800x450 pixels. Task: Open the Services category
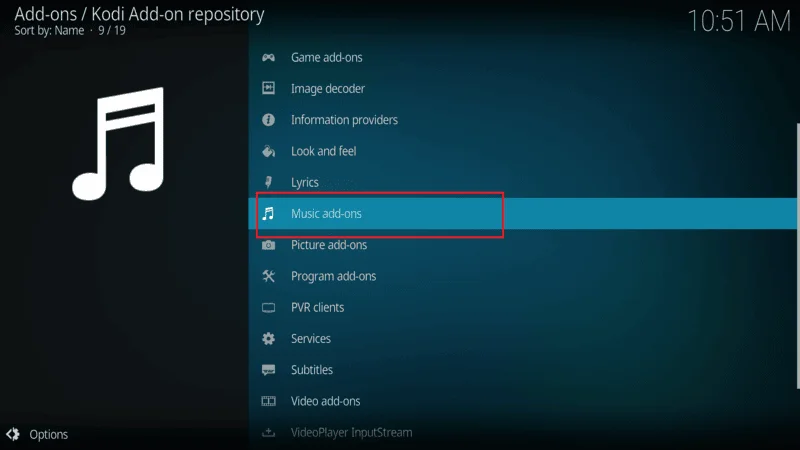pos(522,339)
